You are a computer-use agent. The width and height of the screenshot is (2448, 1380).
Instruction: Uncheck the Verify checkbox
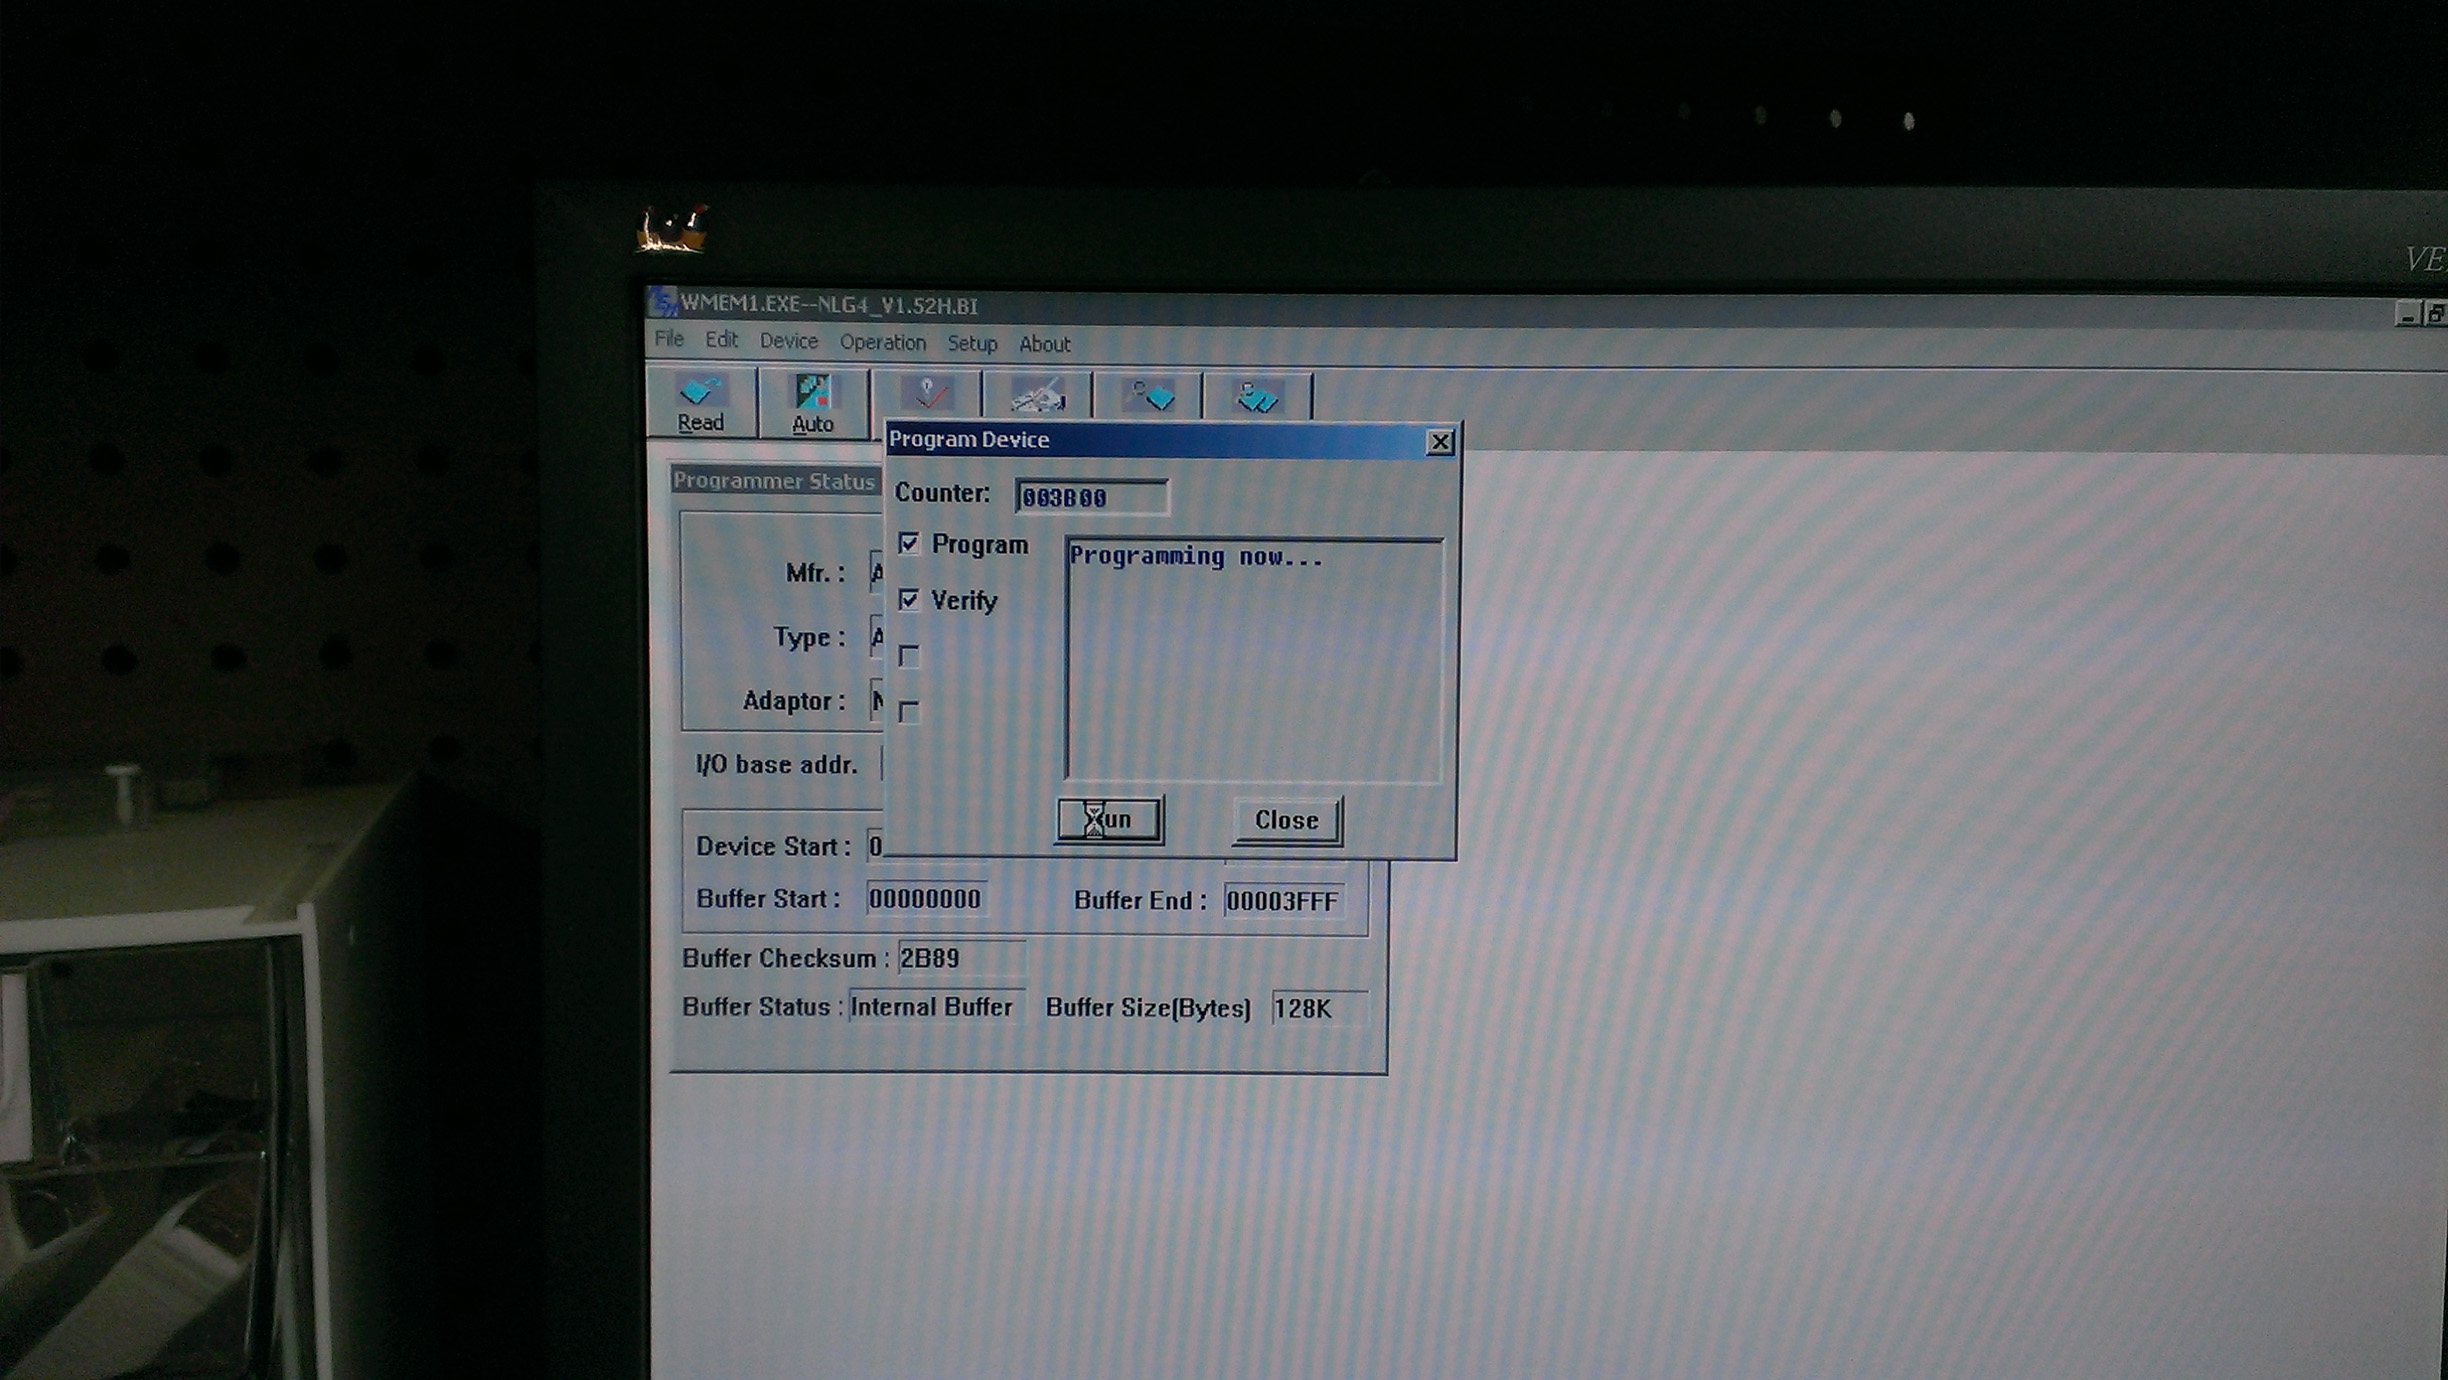click(909, 600)
